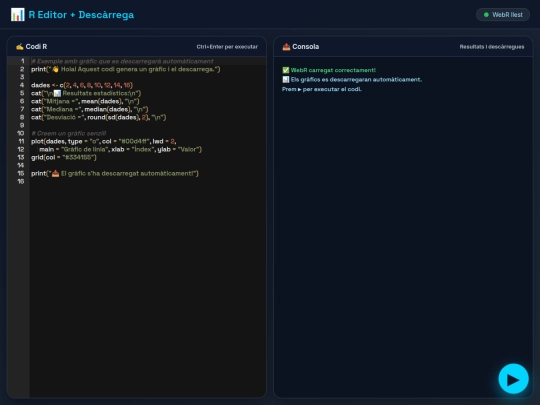
Task: Click the chart emoji on code line 5
Action: pos(57,93)
